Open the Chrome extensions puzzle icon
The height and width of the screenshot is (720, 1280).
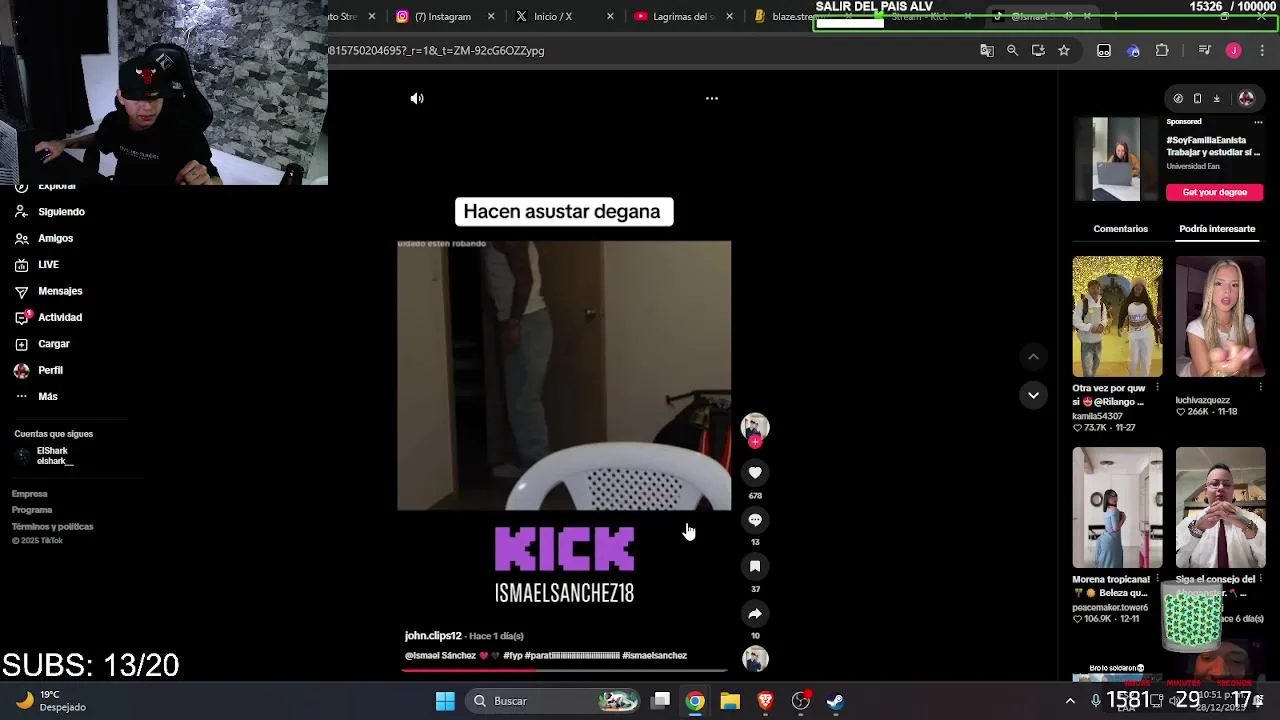point(1162,50)
